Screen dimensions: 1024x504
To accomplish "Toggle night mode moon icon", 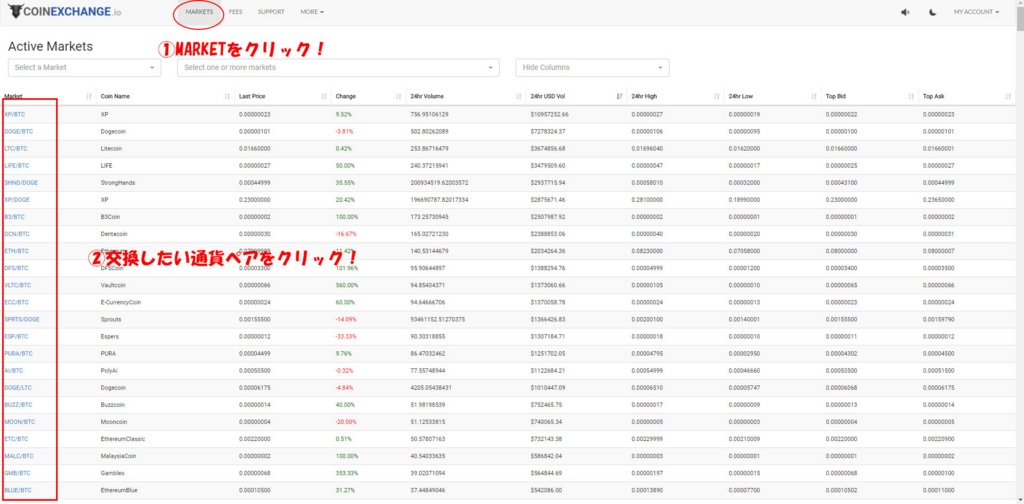I will coord(933,12).
